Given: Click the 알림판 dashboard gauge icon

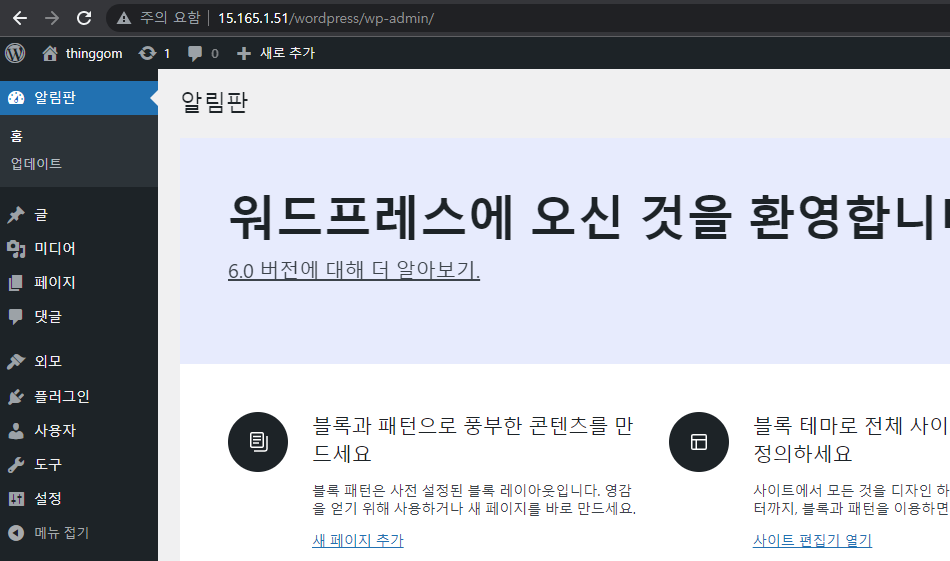Looking at the screenshot, I should click(x=16, y=98).
